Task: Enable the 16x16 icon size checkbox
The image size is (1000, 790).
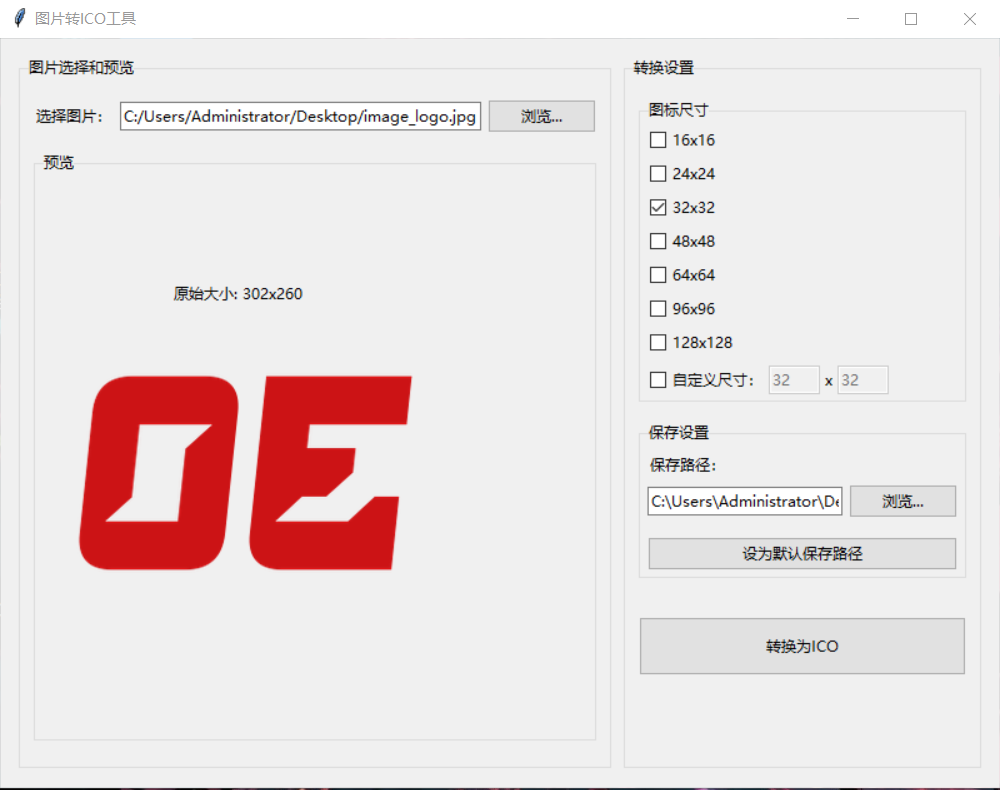Action: point(658,140)
